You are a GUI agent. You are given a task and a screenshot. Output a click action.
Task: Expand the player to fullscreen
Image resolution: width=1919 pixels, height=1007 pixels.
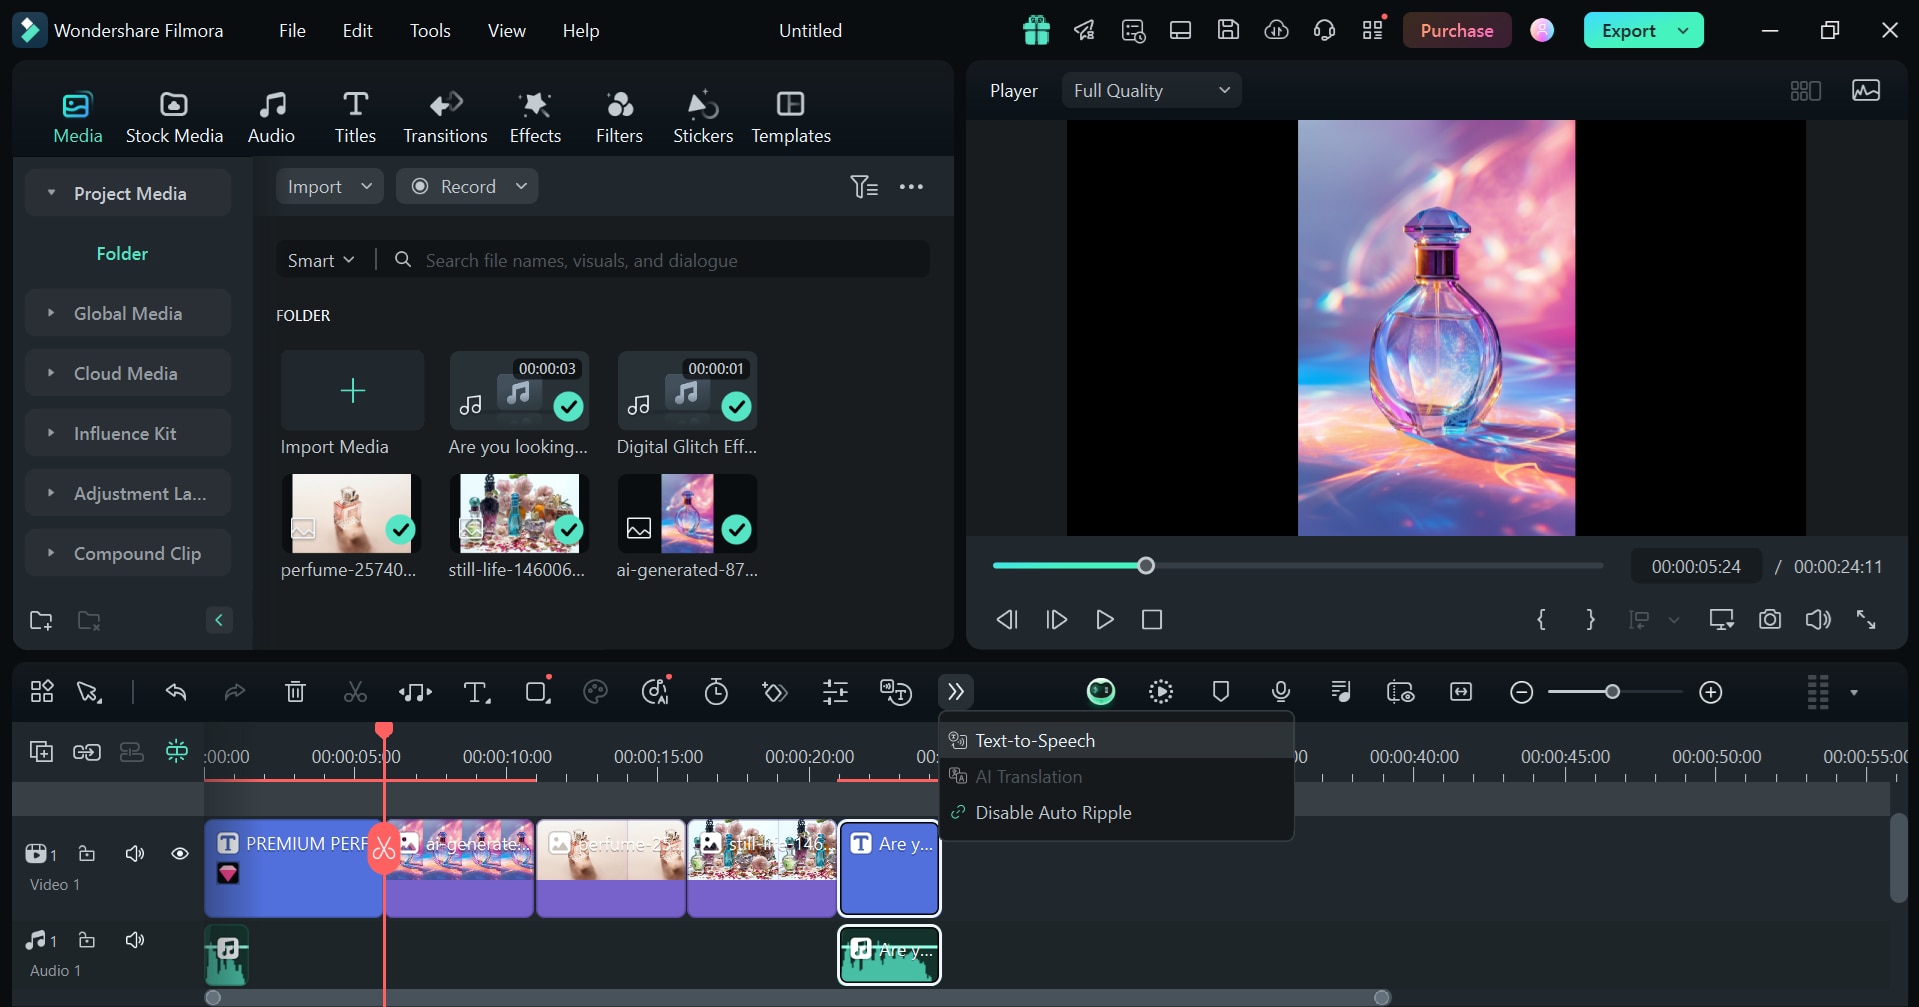1866,620
